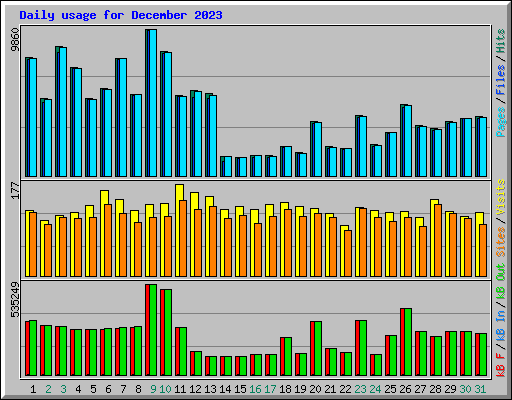Viewport: 512px width, 400px height.
Task: Click day label 25 on the x-axis
Action: (390, 389)
